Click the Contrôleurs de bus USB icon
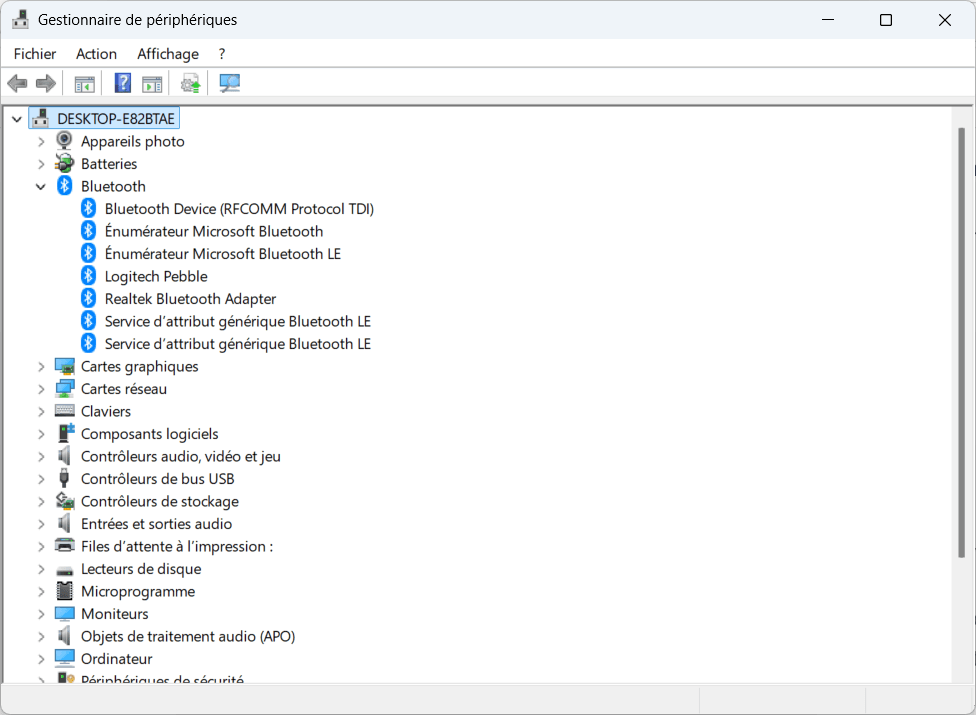 [x=63, y=478]
